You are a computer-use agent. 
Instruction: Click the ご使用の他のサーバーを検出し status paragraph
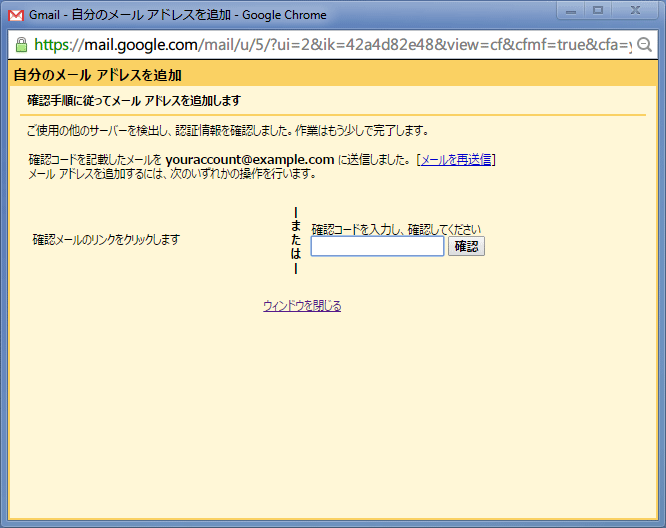[228, 131]
